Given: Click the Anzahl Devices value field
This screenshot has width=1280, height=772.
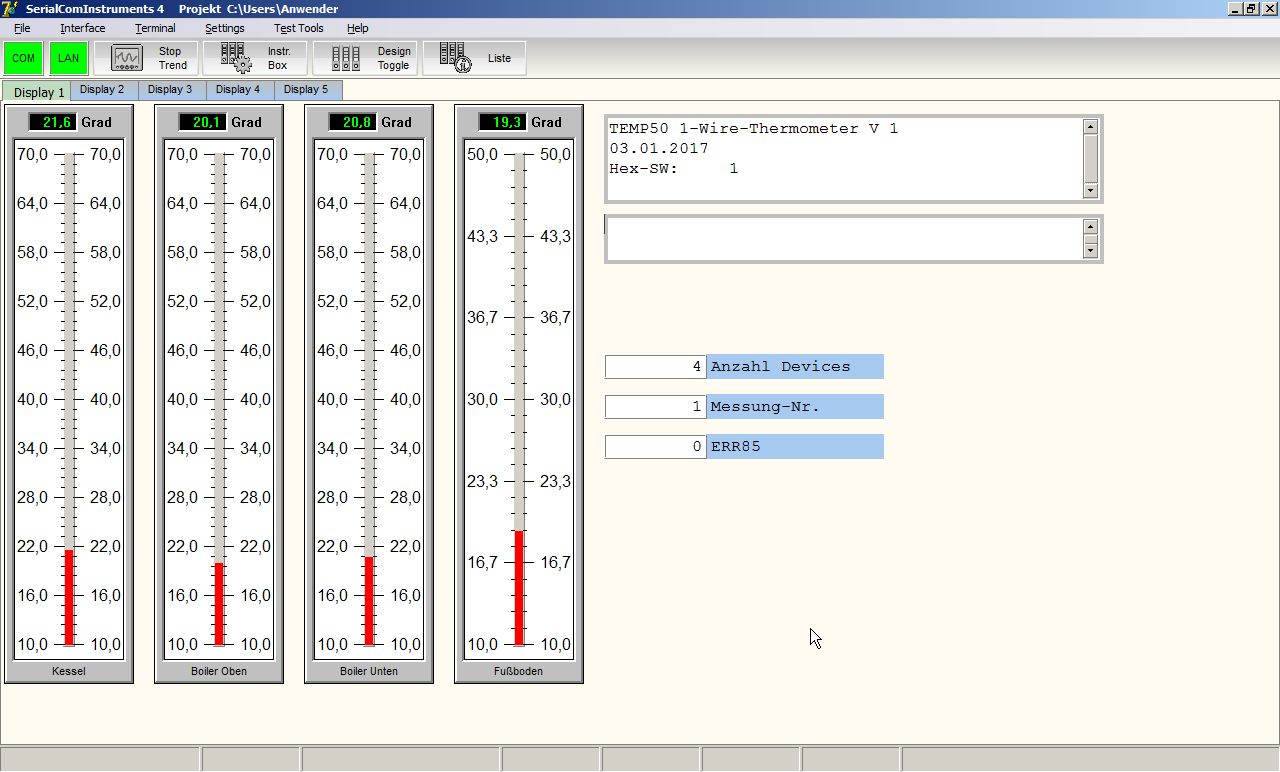Looking at the screenshot, I should (x=656, y=366).
